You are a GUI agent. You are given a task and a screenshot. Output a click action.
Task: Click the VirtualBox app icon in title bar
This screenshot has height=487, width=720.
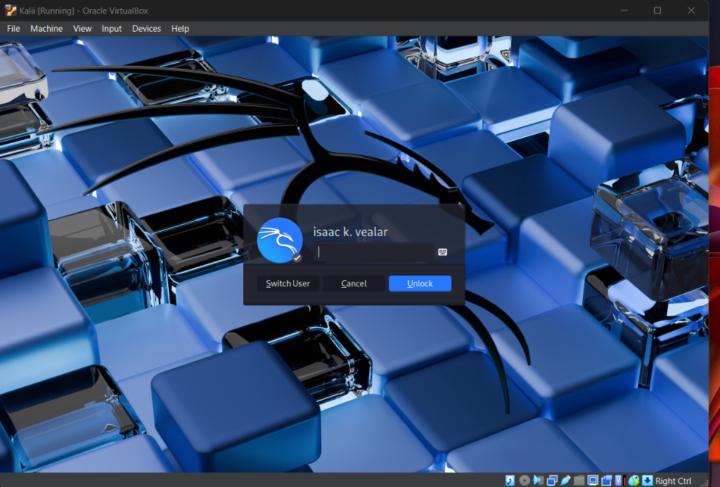(10, 10)
